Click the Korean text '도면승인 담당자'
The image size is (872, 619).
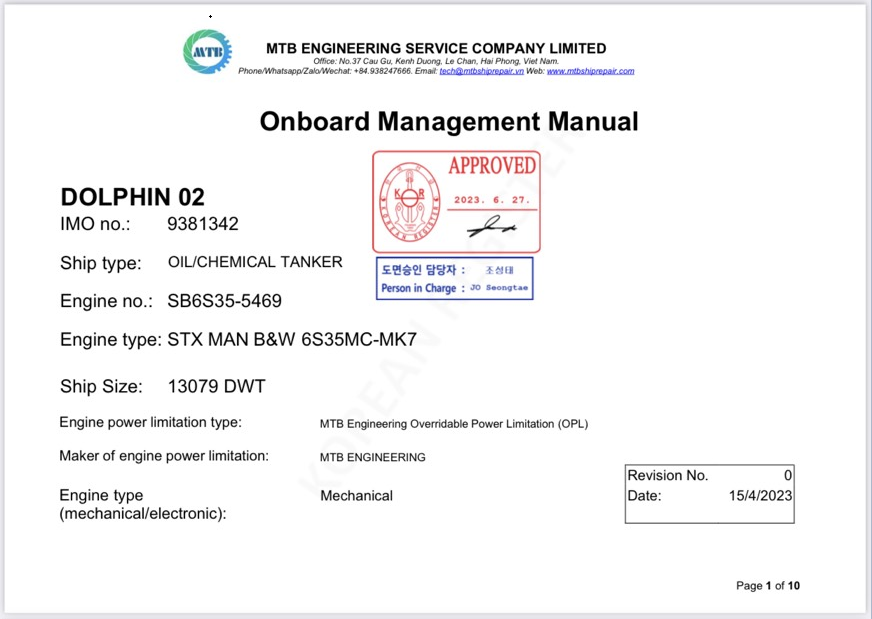(x=419, y=270)
